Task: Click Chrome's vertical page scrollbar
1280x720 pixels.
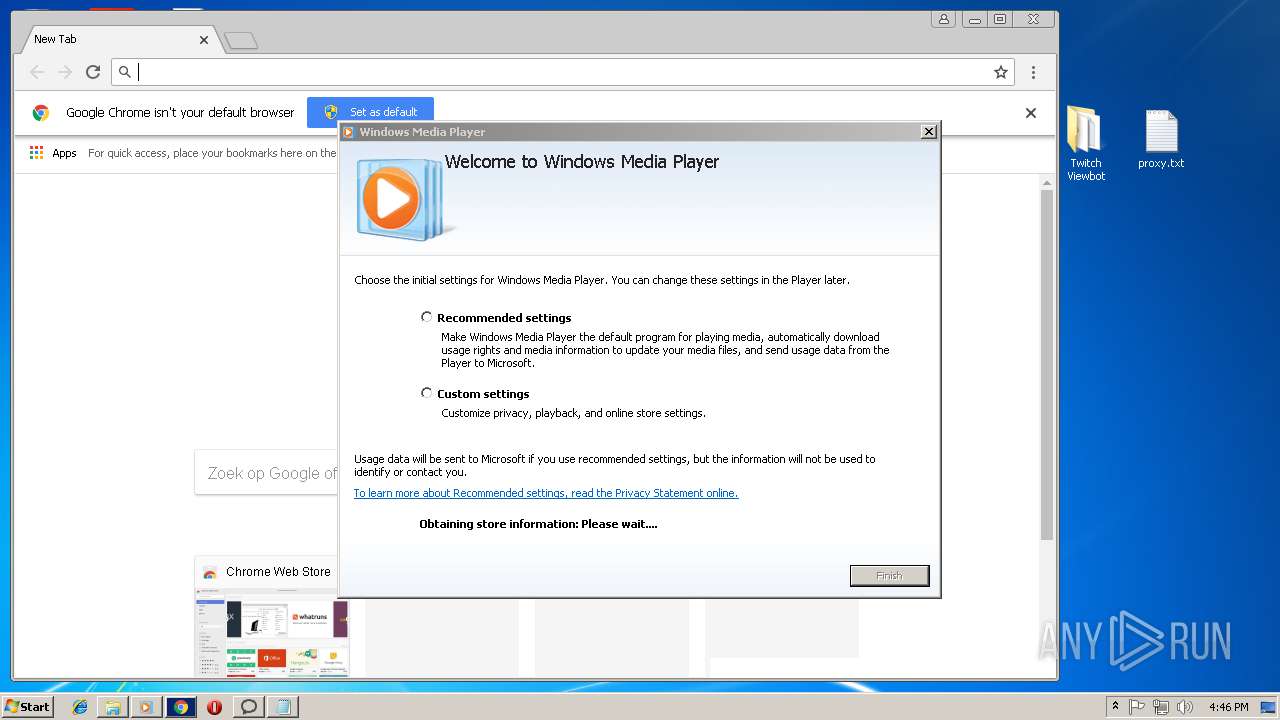Action: pyautogui.click(x=1047, y=365)
